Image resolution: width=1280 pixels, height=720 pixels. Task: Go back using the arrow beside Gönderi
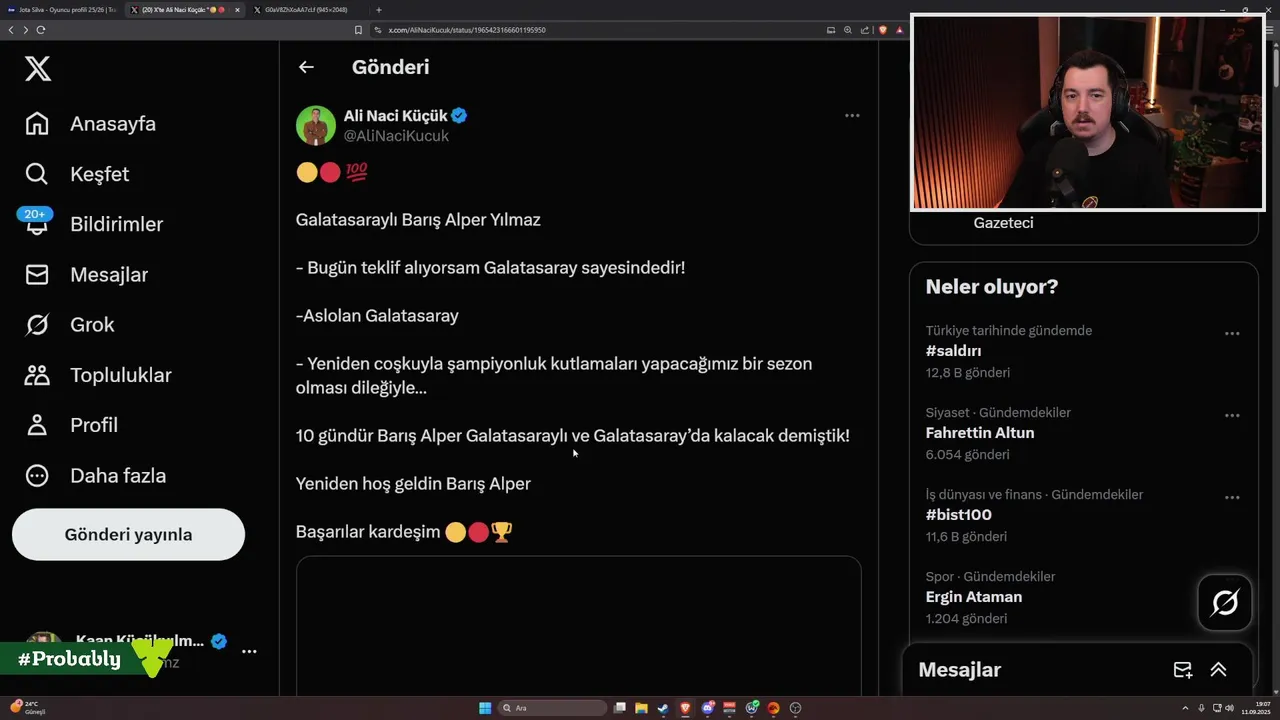306,67
